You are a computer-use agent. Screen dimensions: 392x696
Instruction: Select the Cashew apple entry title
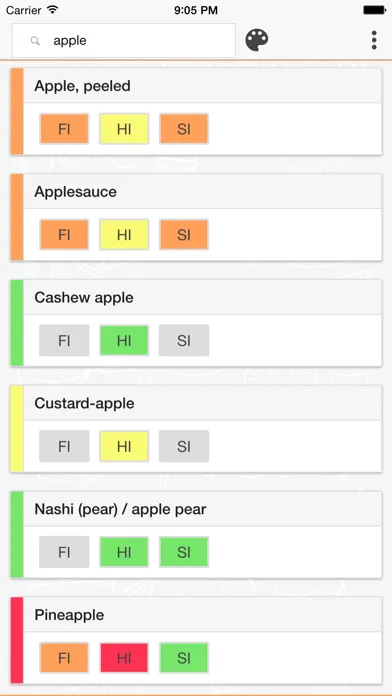84,297
